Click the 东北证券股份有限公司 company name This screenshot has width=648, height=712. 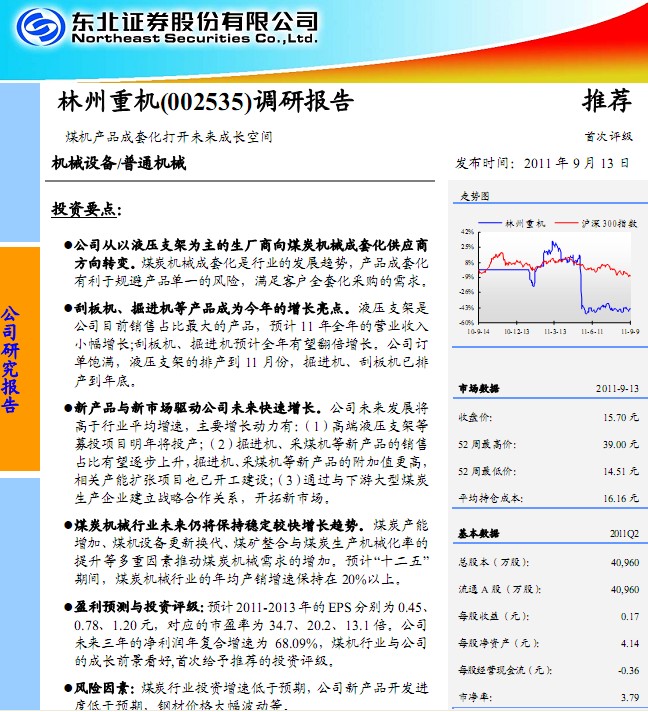click(x=191, y=20)
